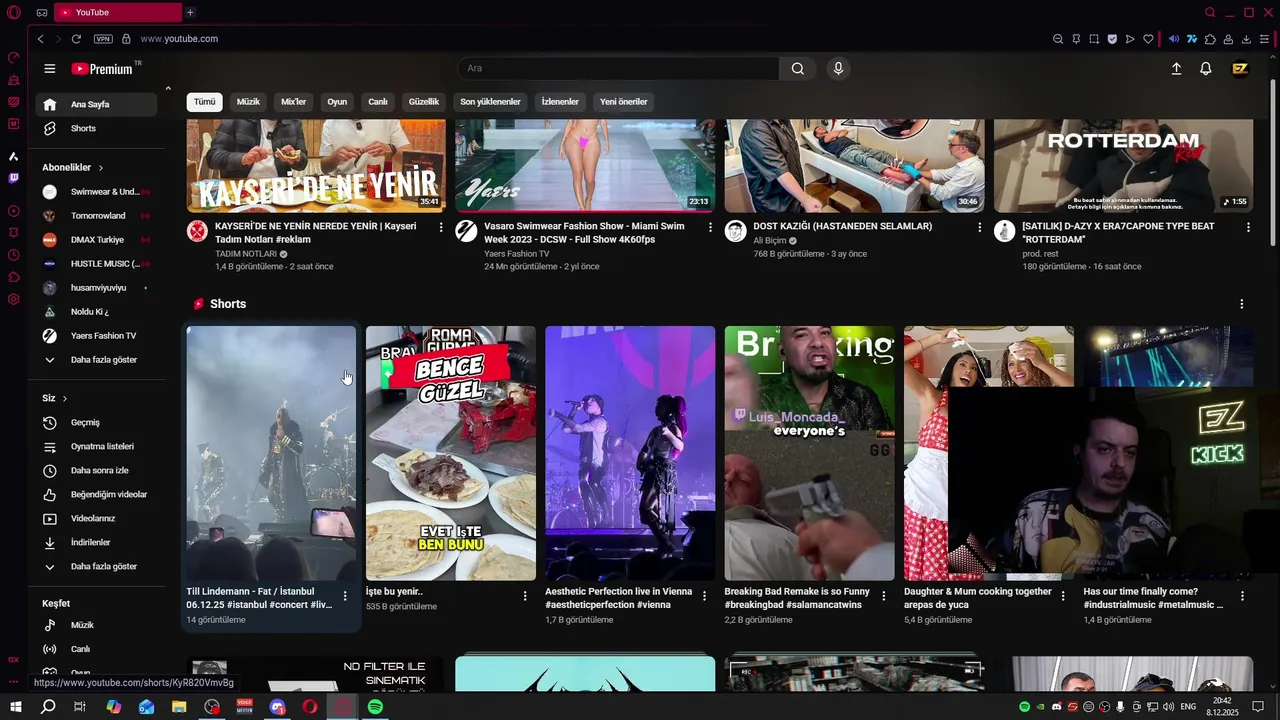Image resolution: width=1280 pixels, height=720 pixels.
Task: Open İndirilenler downloads
Action: click(x=96, y=542)
